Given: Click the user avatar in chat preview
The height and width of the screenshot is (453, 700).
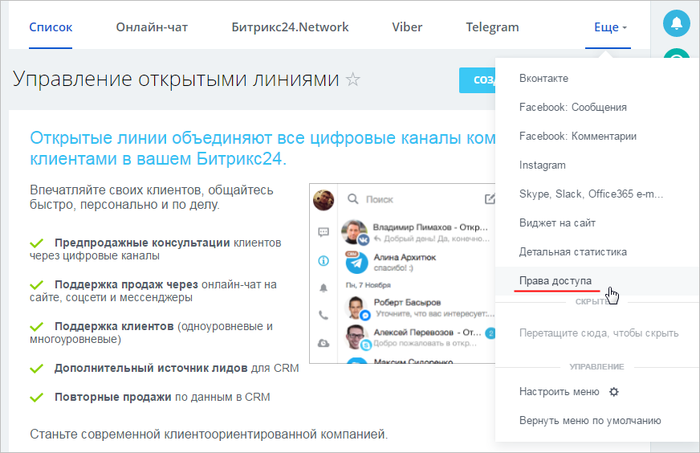Looking at the screenshot, I should (323, 199).
